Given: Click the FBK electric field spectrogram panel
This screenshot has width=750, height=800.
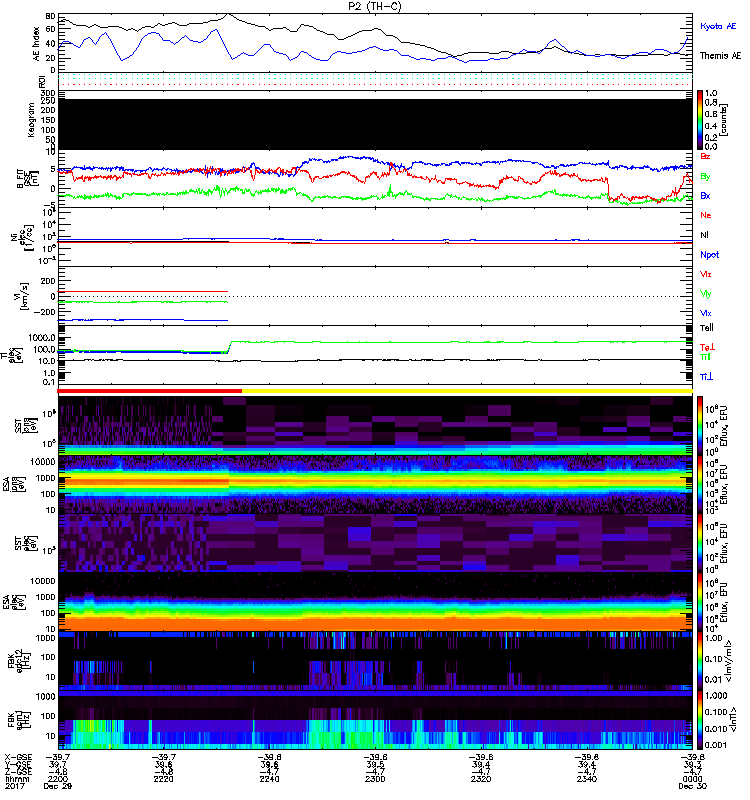Looking at the screenshot, I should (375, 661).
